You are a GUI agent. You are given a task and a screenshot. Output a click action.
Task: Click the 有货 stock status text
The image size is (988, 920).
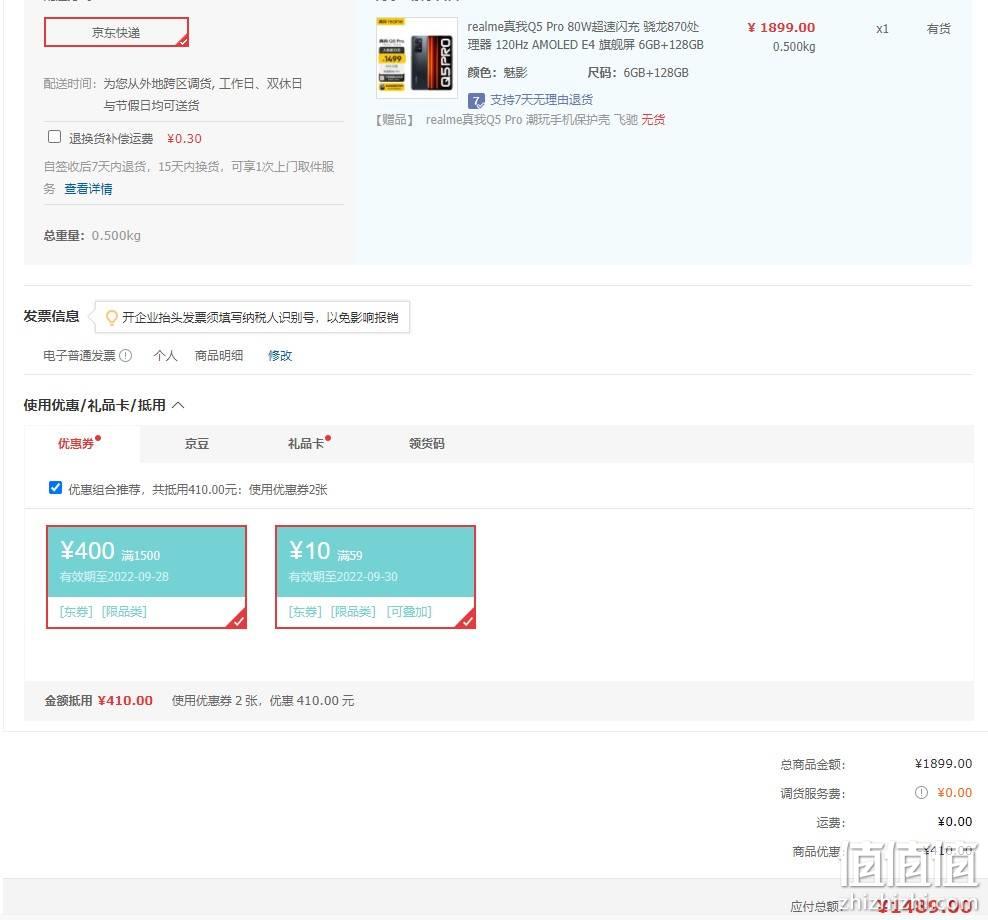coord(939,28)
